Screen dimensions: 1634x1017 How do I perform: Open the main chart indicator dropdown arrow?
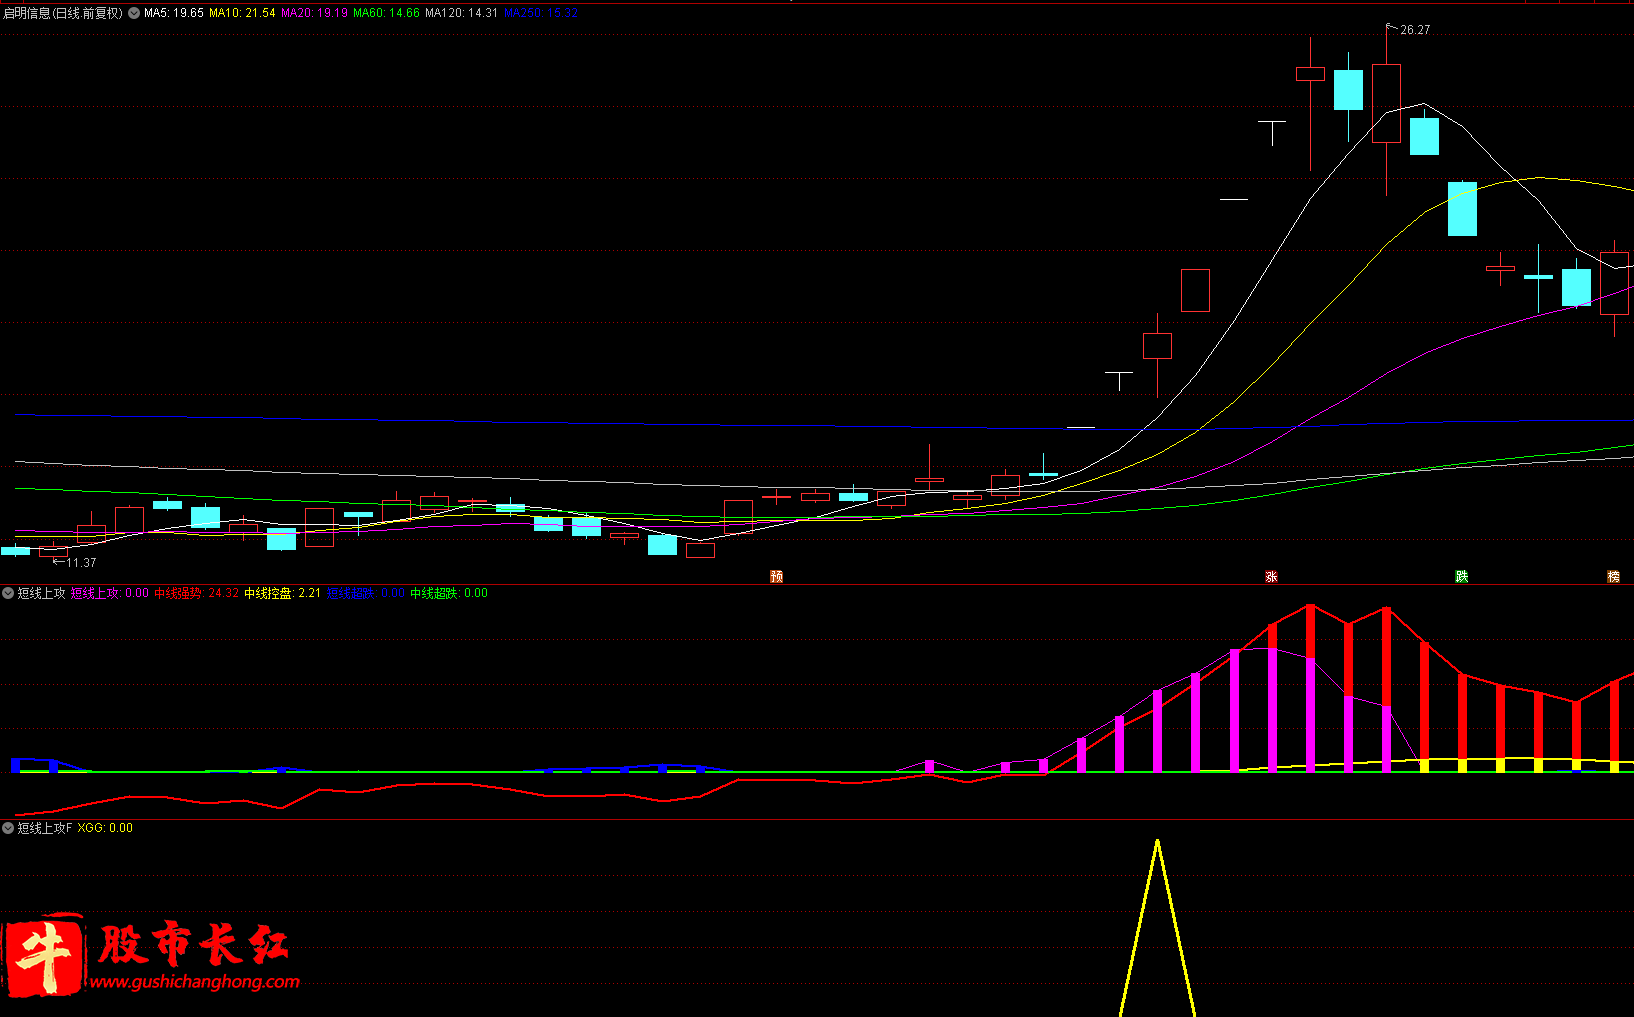(x=134, y=13)
